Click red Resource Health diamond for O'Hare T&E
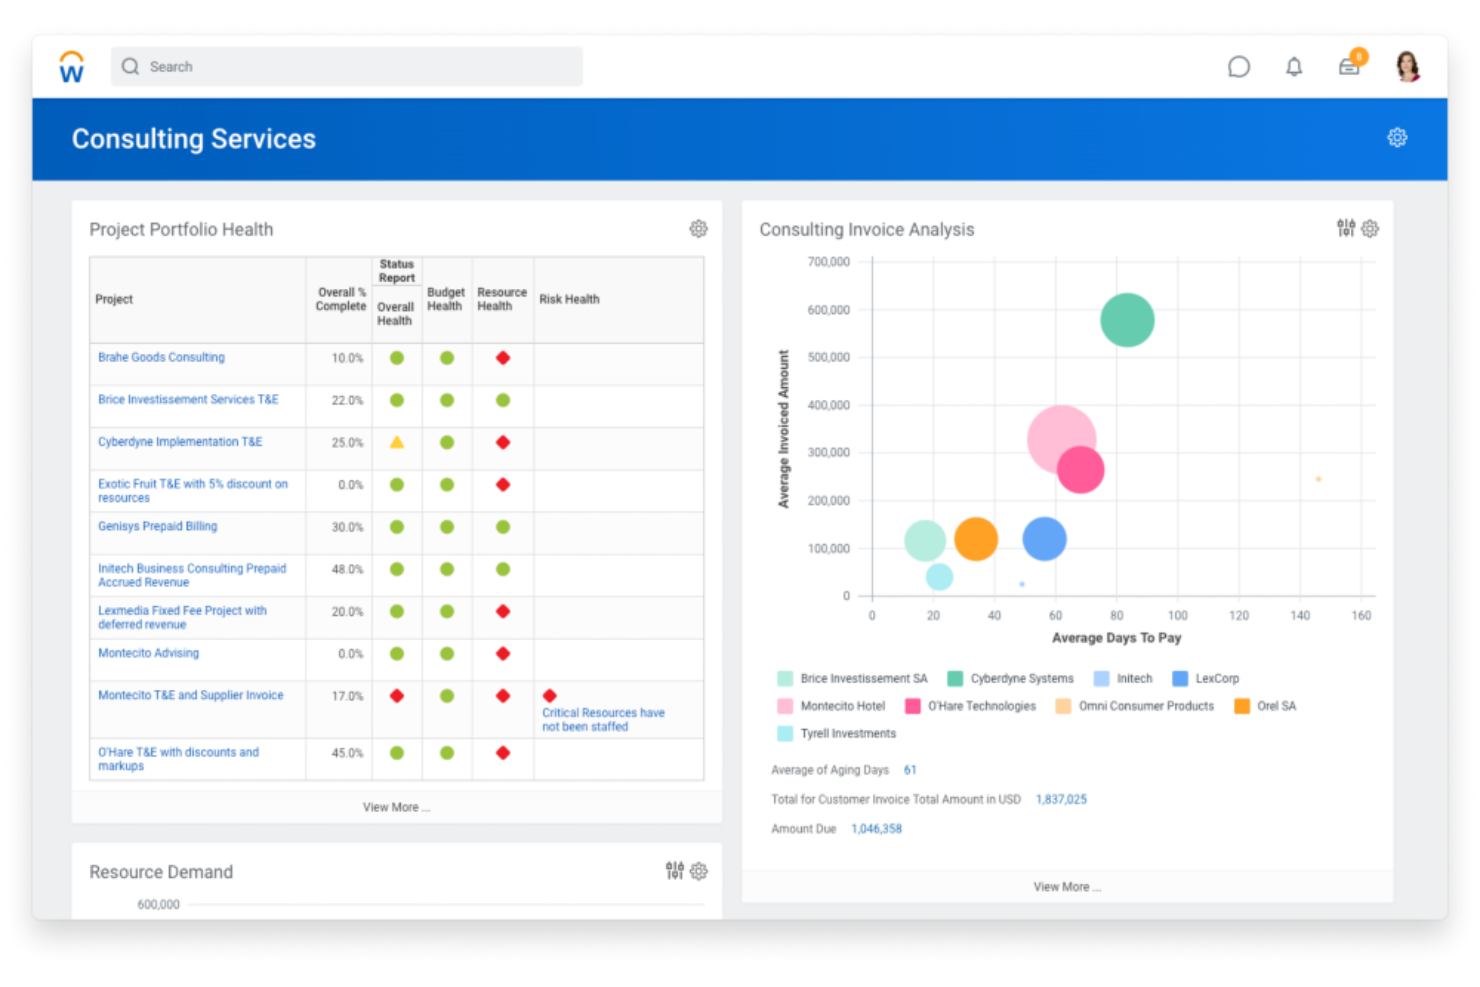 pyautogui.click(x=503, y=752)
